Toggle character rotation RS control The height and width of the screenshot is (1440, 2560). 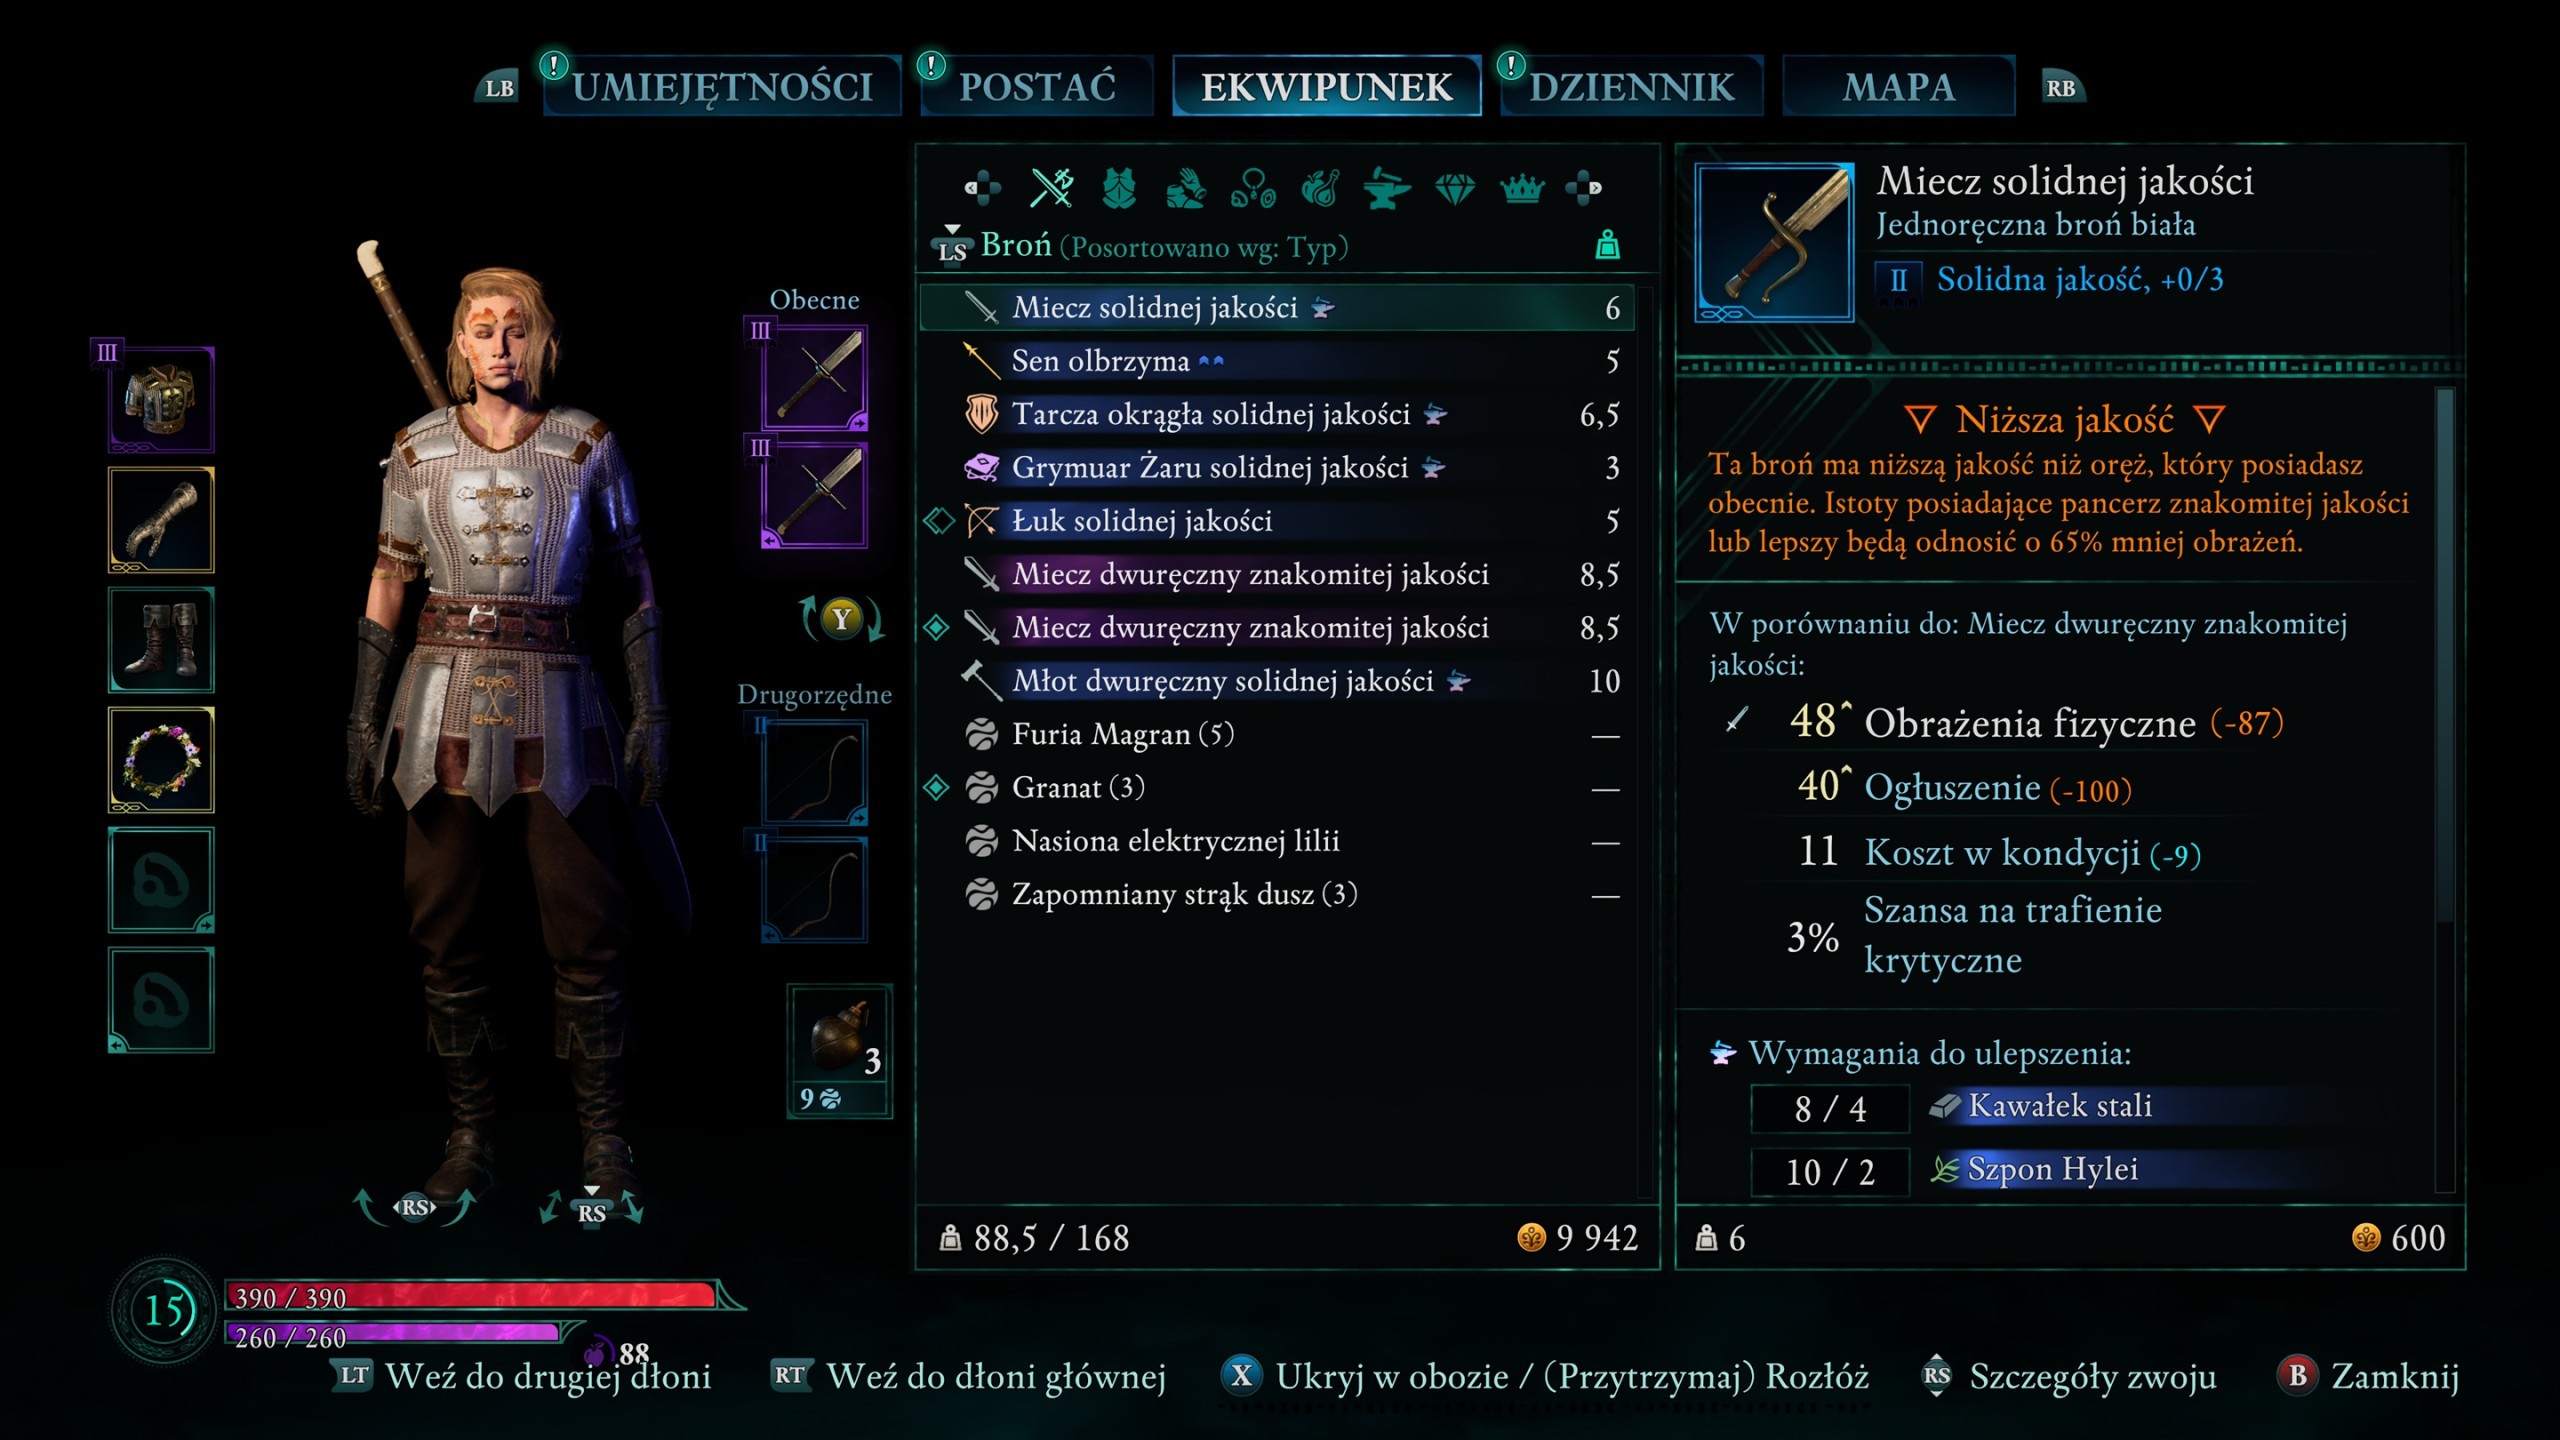[414, 1207]
